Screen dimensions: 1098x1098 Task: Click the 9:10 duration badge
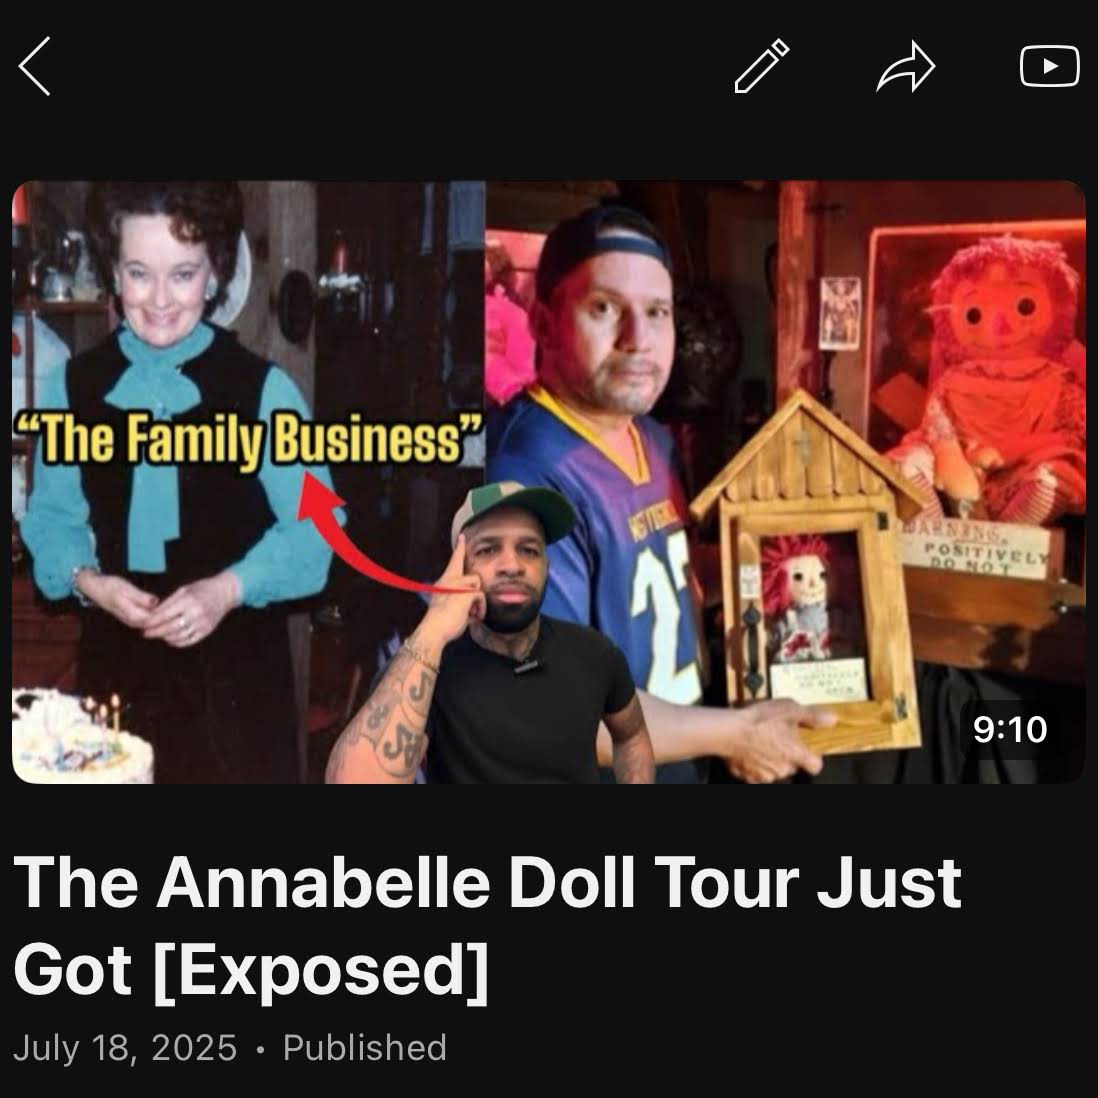(1010, 729)
